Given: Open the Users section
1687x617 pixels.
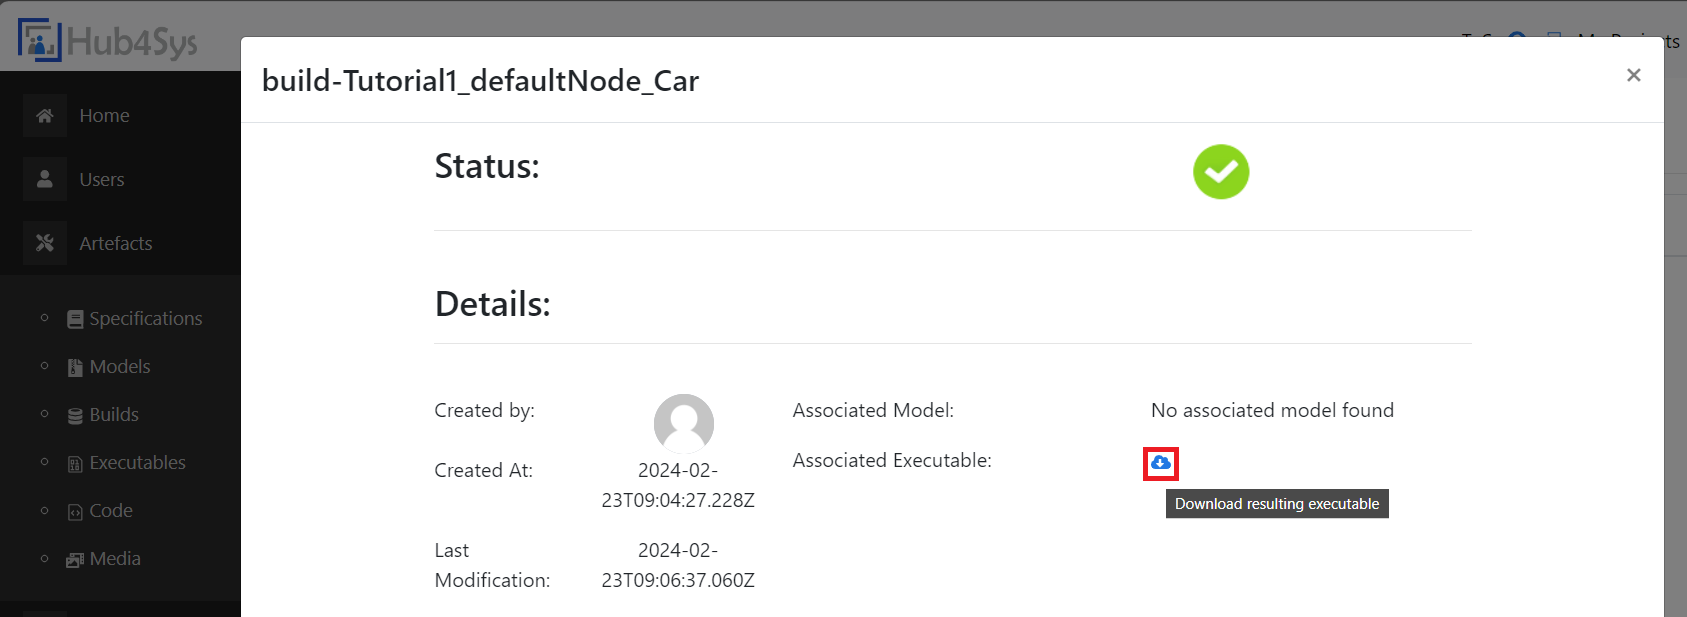Looking at the screenshot, I should pos(102,180).
